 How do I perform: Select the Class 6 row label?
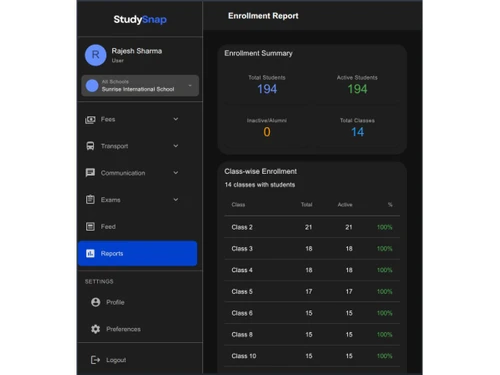pyautogui.click(x=242, y=313)
